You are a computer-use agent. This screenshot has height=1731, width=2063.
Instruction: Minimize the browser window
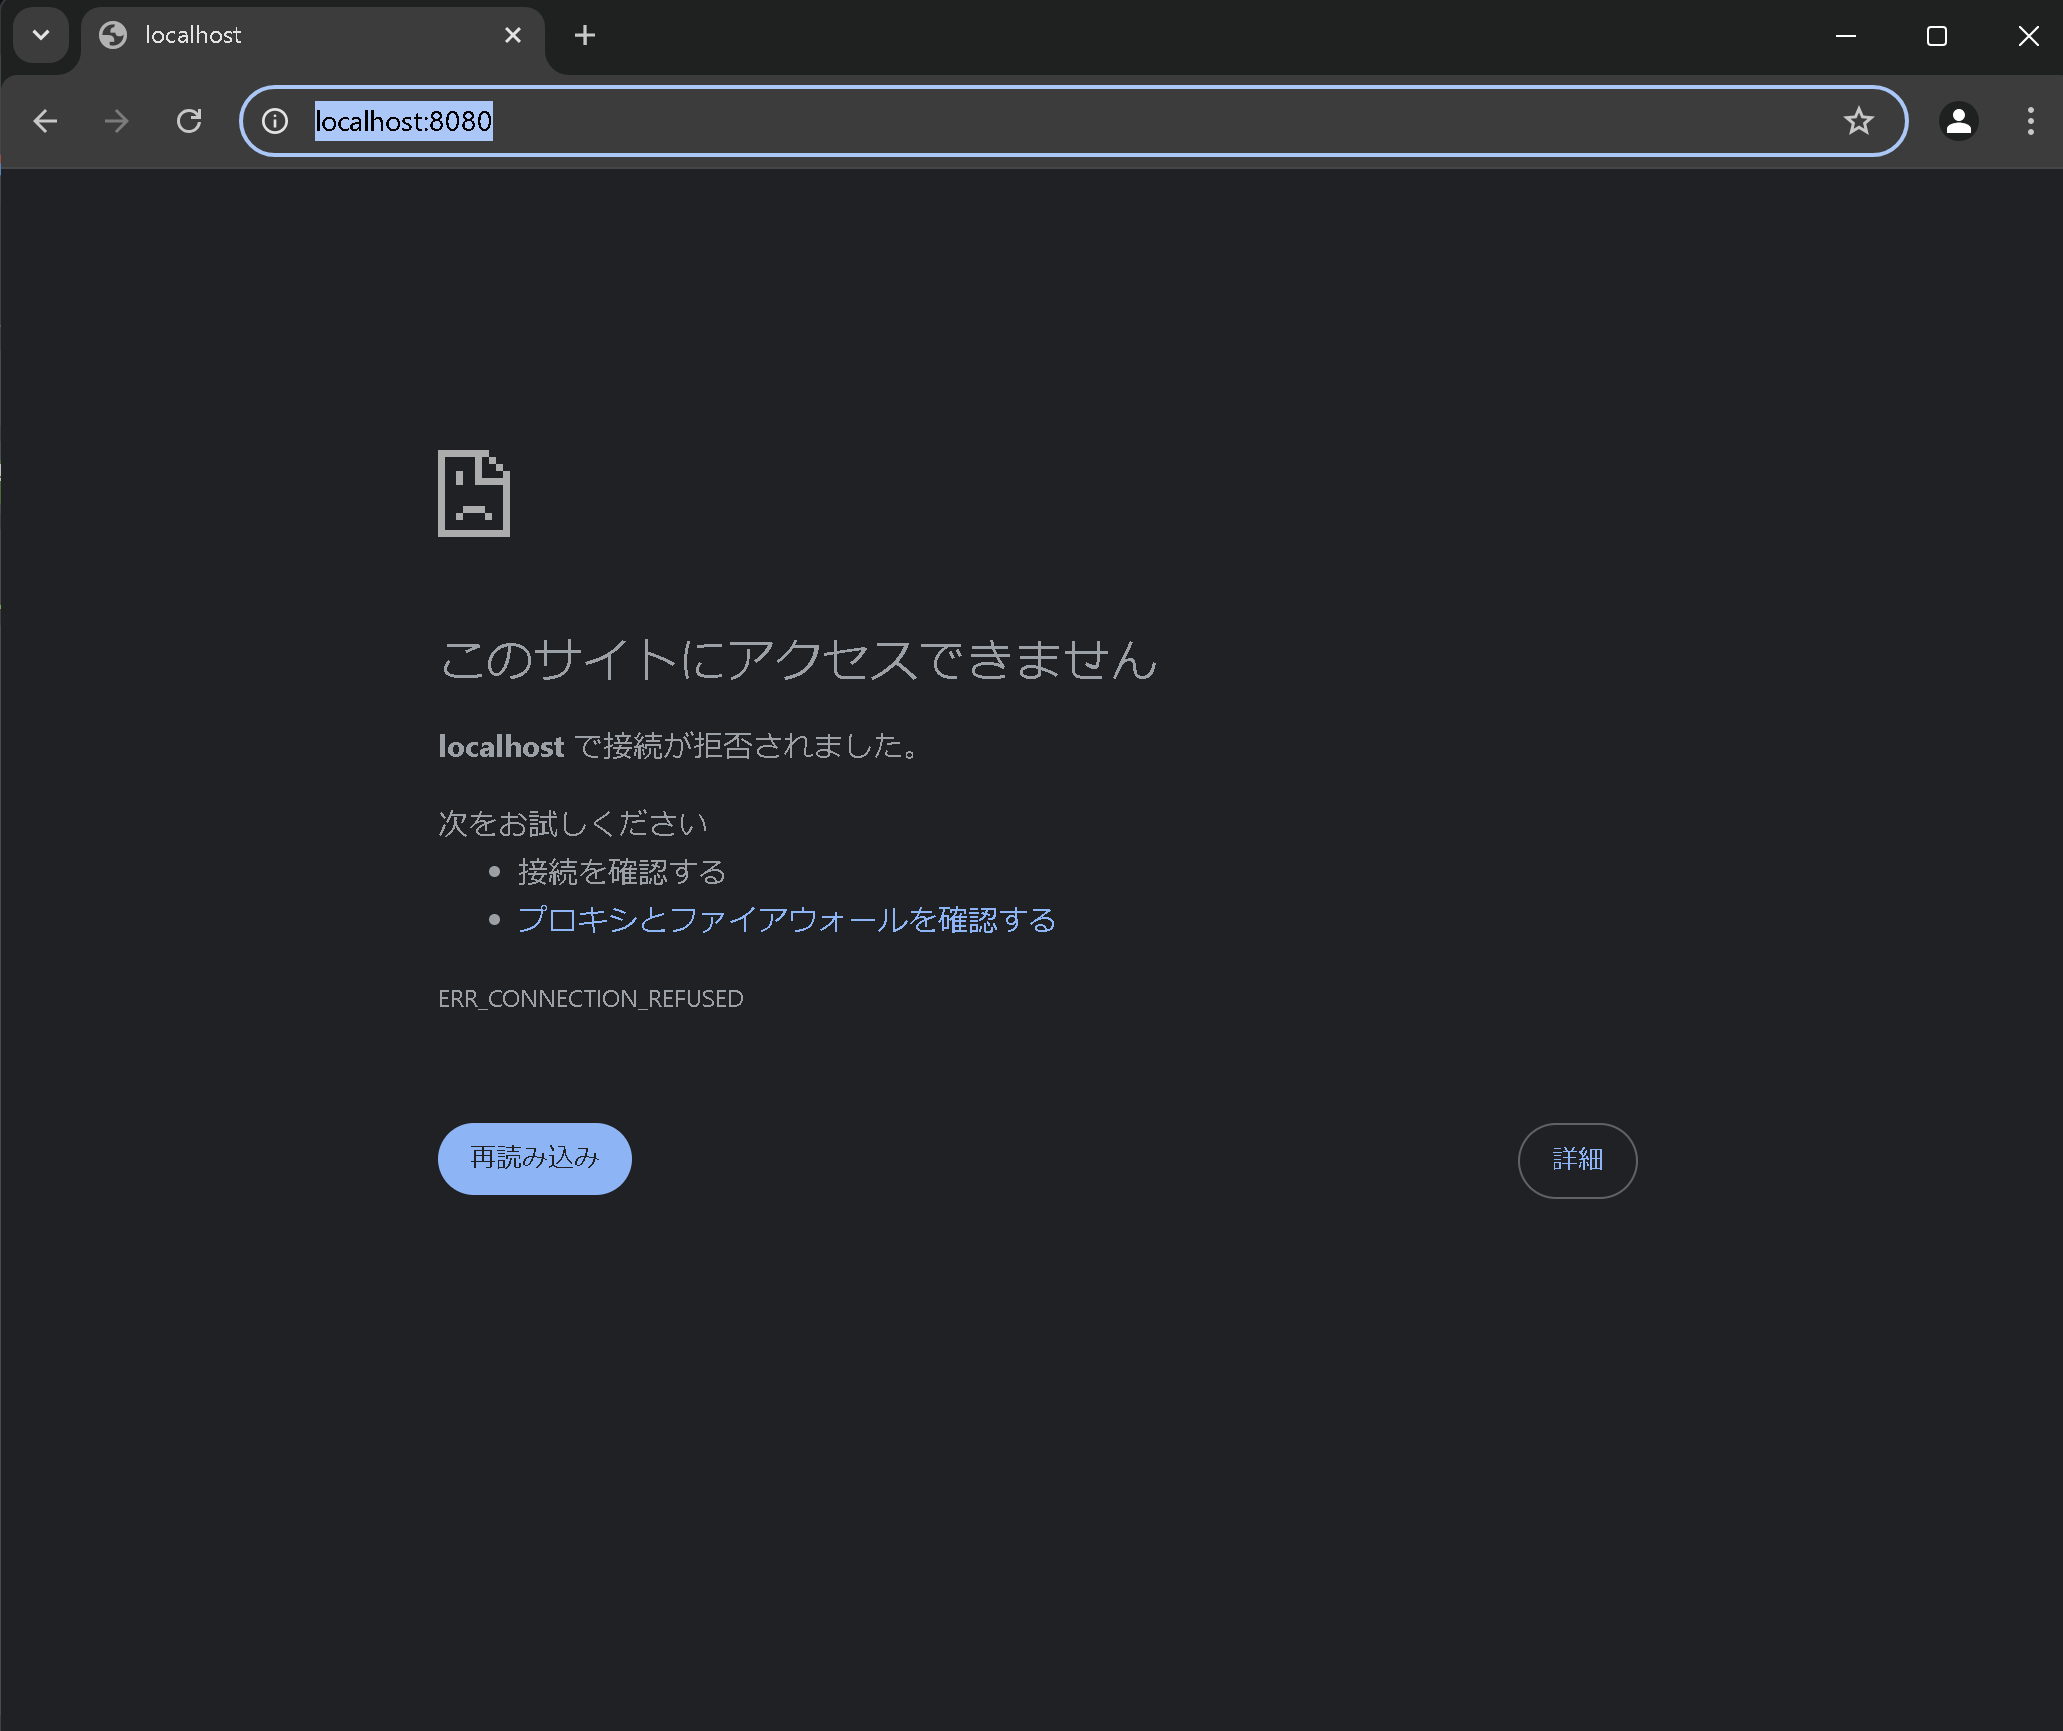coord(1845,35)
